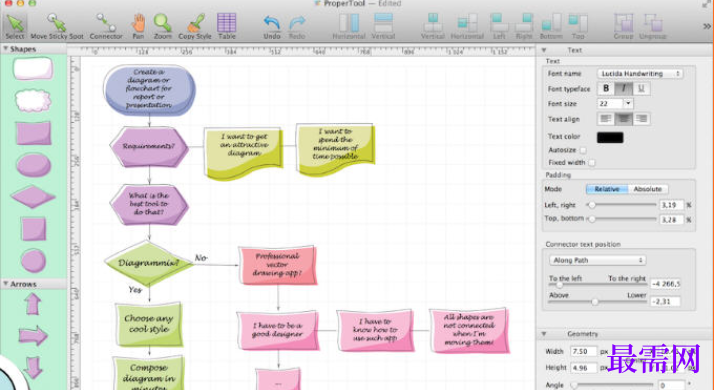Undo the last action
This screenshot has height=390, width=719.
tap(272, 27)
